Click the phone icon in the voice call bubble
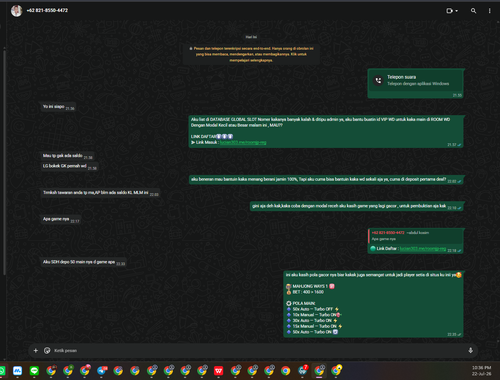 (x=378, y=80)
